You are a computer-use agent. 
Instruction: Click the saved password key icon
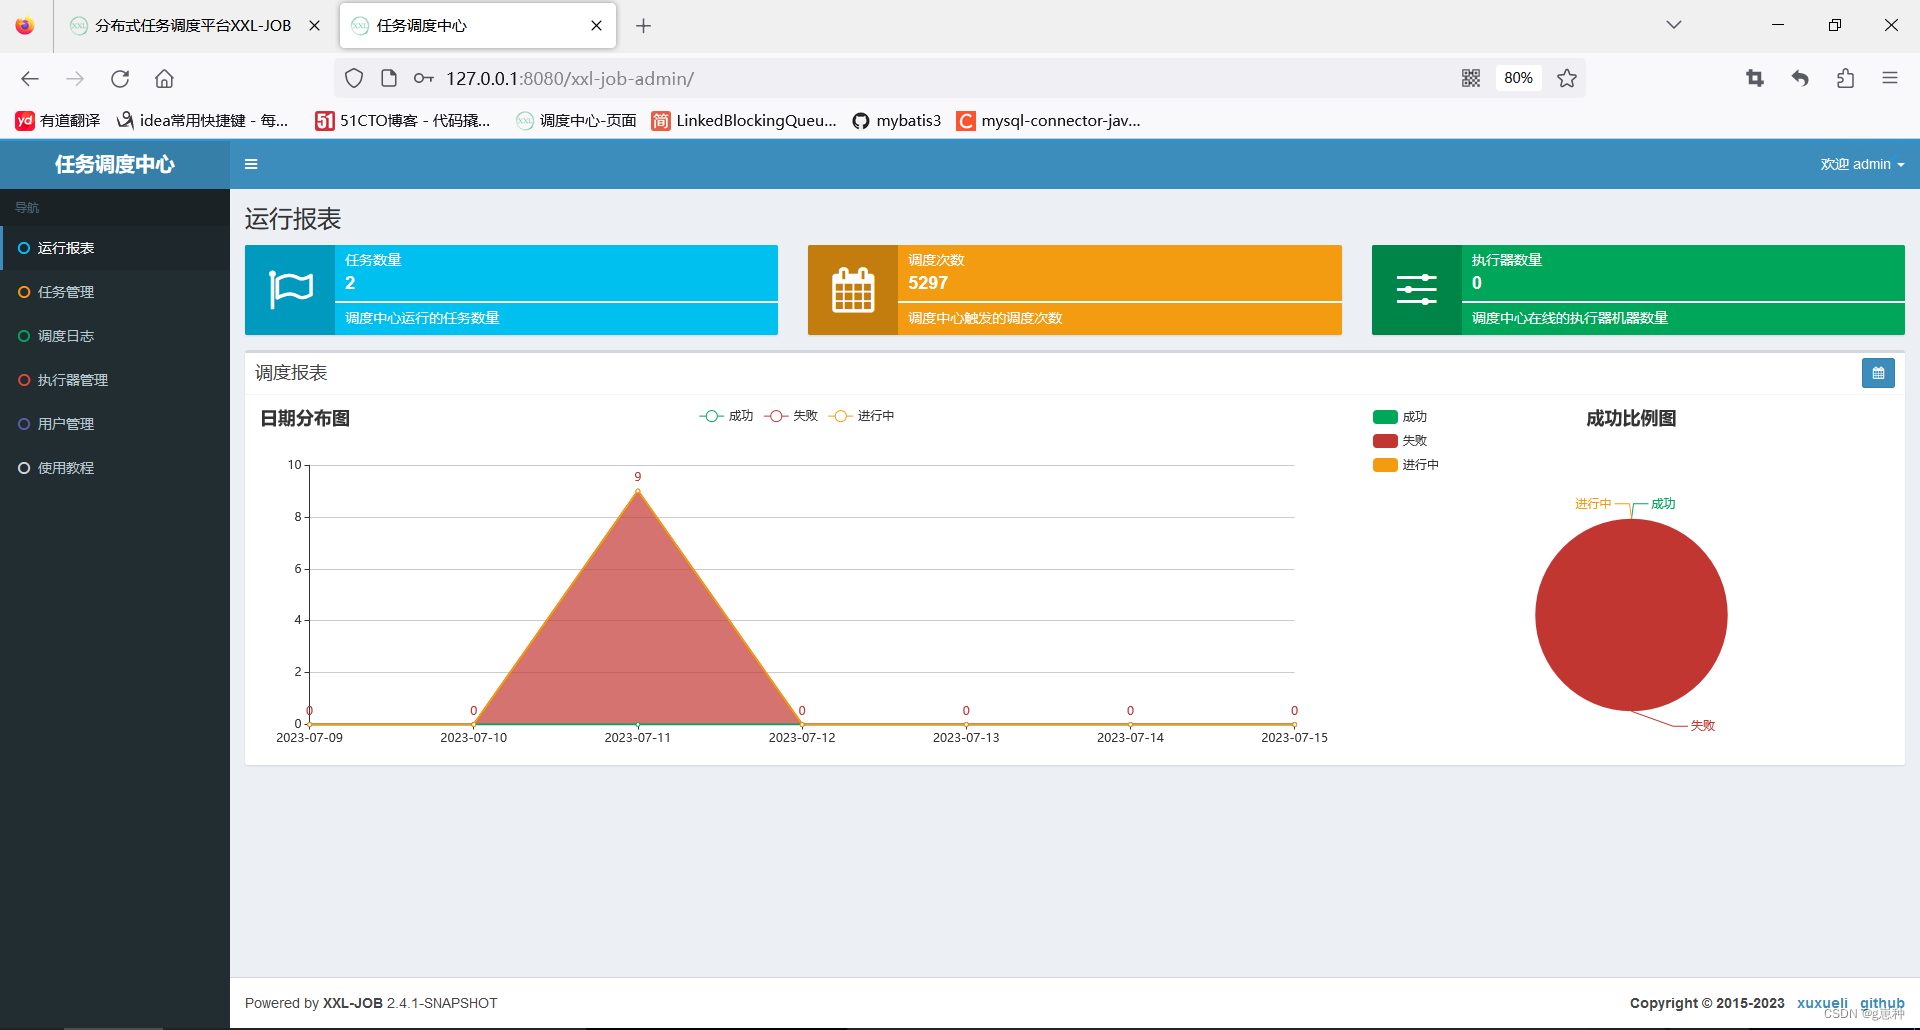(423, 78)
